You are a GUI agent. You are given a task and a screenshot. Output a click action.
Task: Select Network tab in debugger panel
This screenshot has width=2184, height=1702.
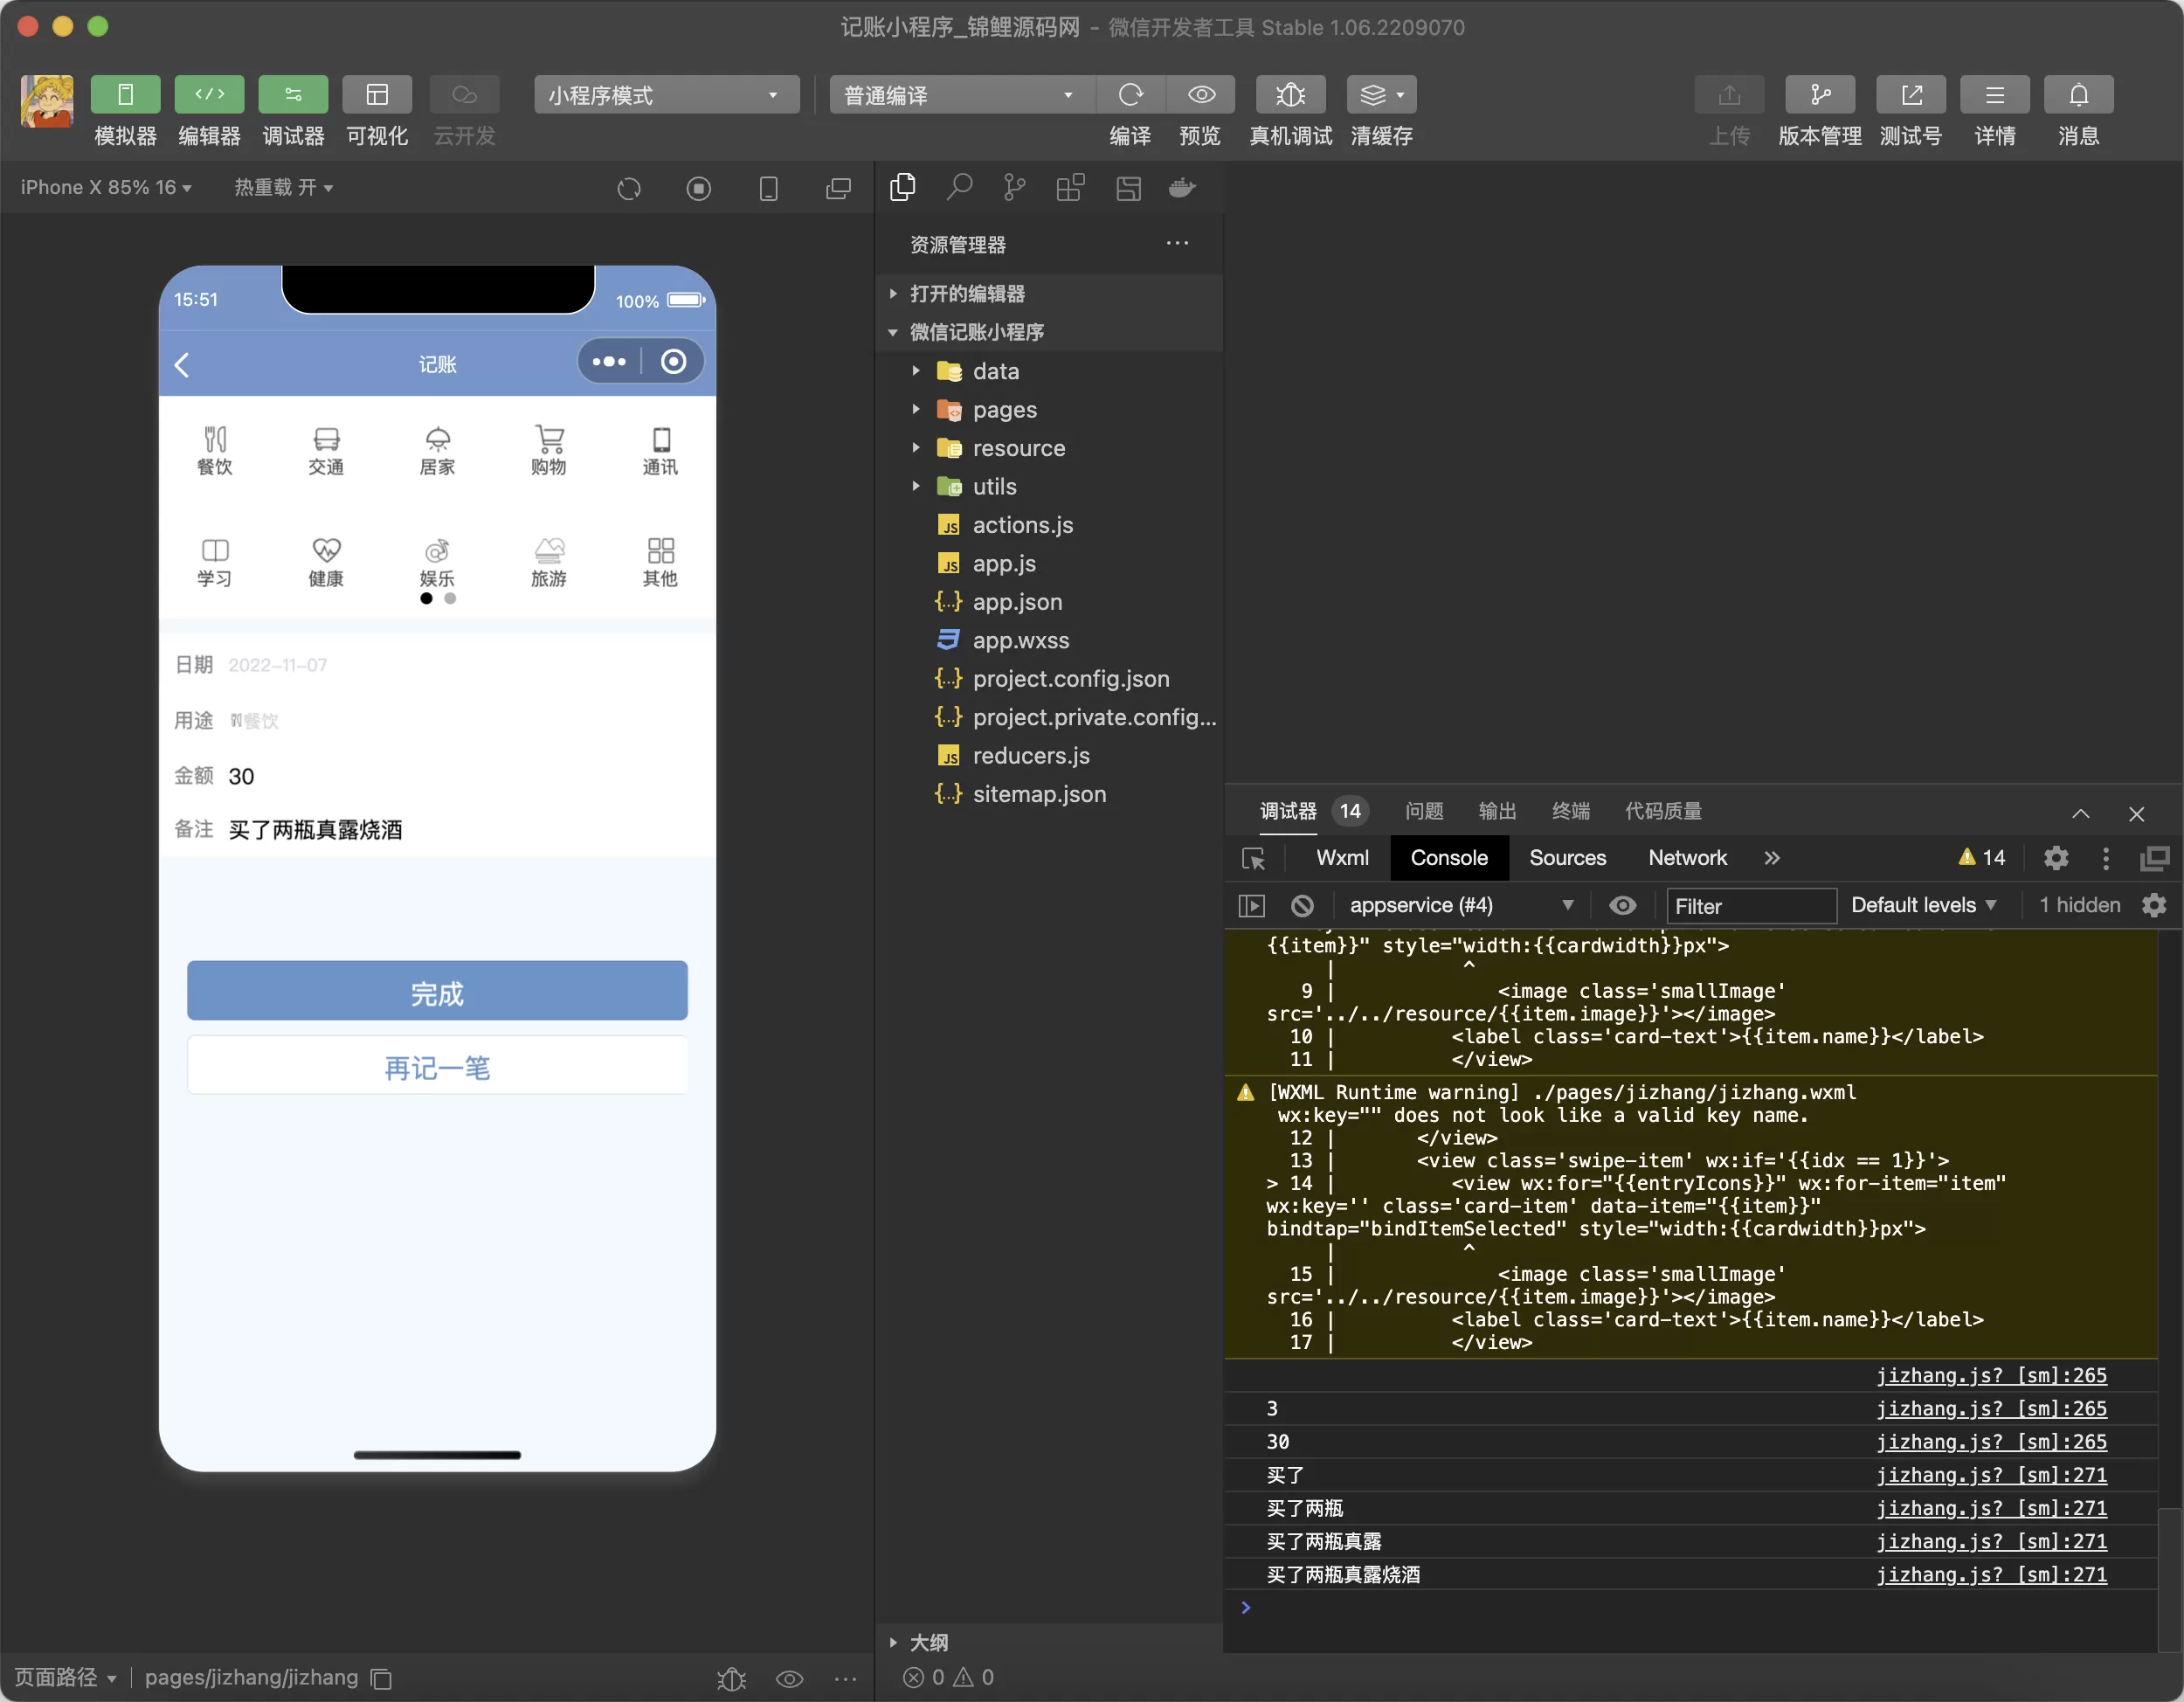tap(1688, 858)
